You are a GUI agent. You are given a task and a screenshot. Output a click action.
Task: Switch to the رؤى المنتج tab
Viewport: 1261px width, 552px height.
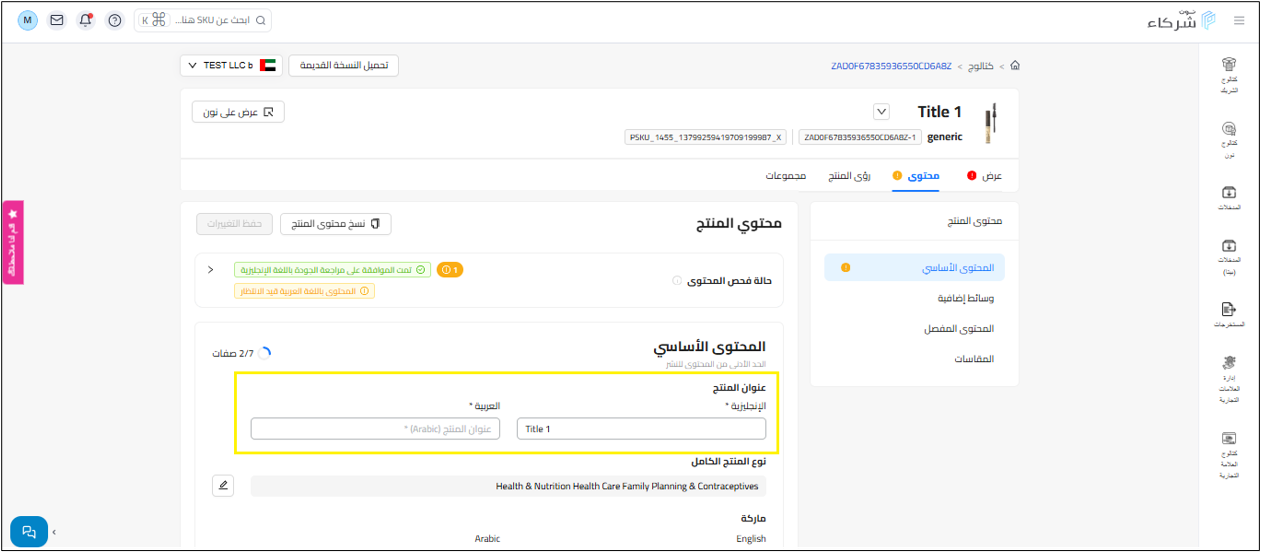pyautogui.click(x=849, y=176)
